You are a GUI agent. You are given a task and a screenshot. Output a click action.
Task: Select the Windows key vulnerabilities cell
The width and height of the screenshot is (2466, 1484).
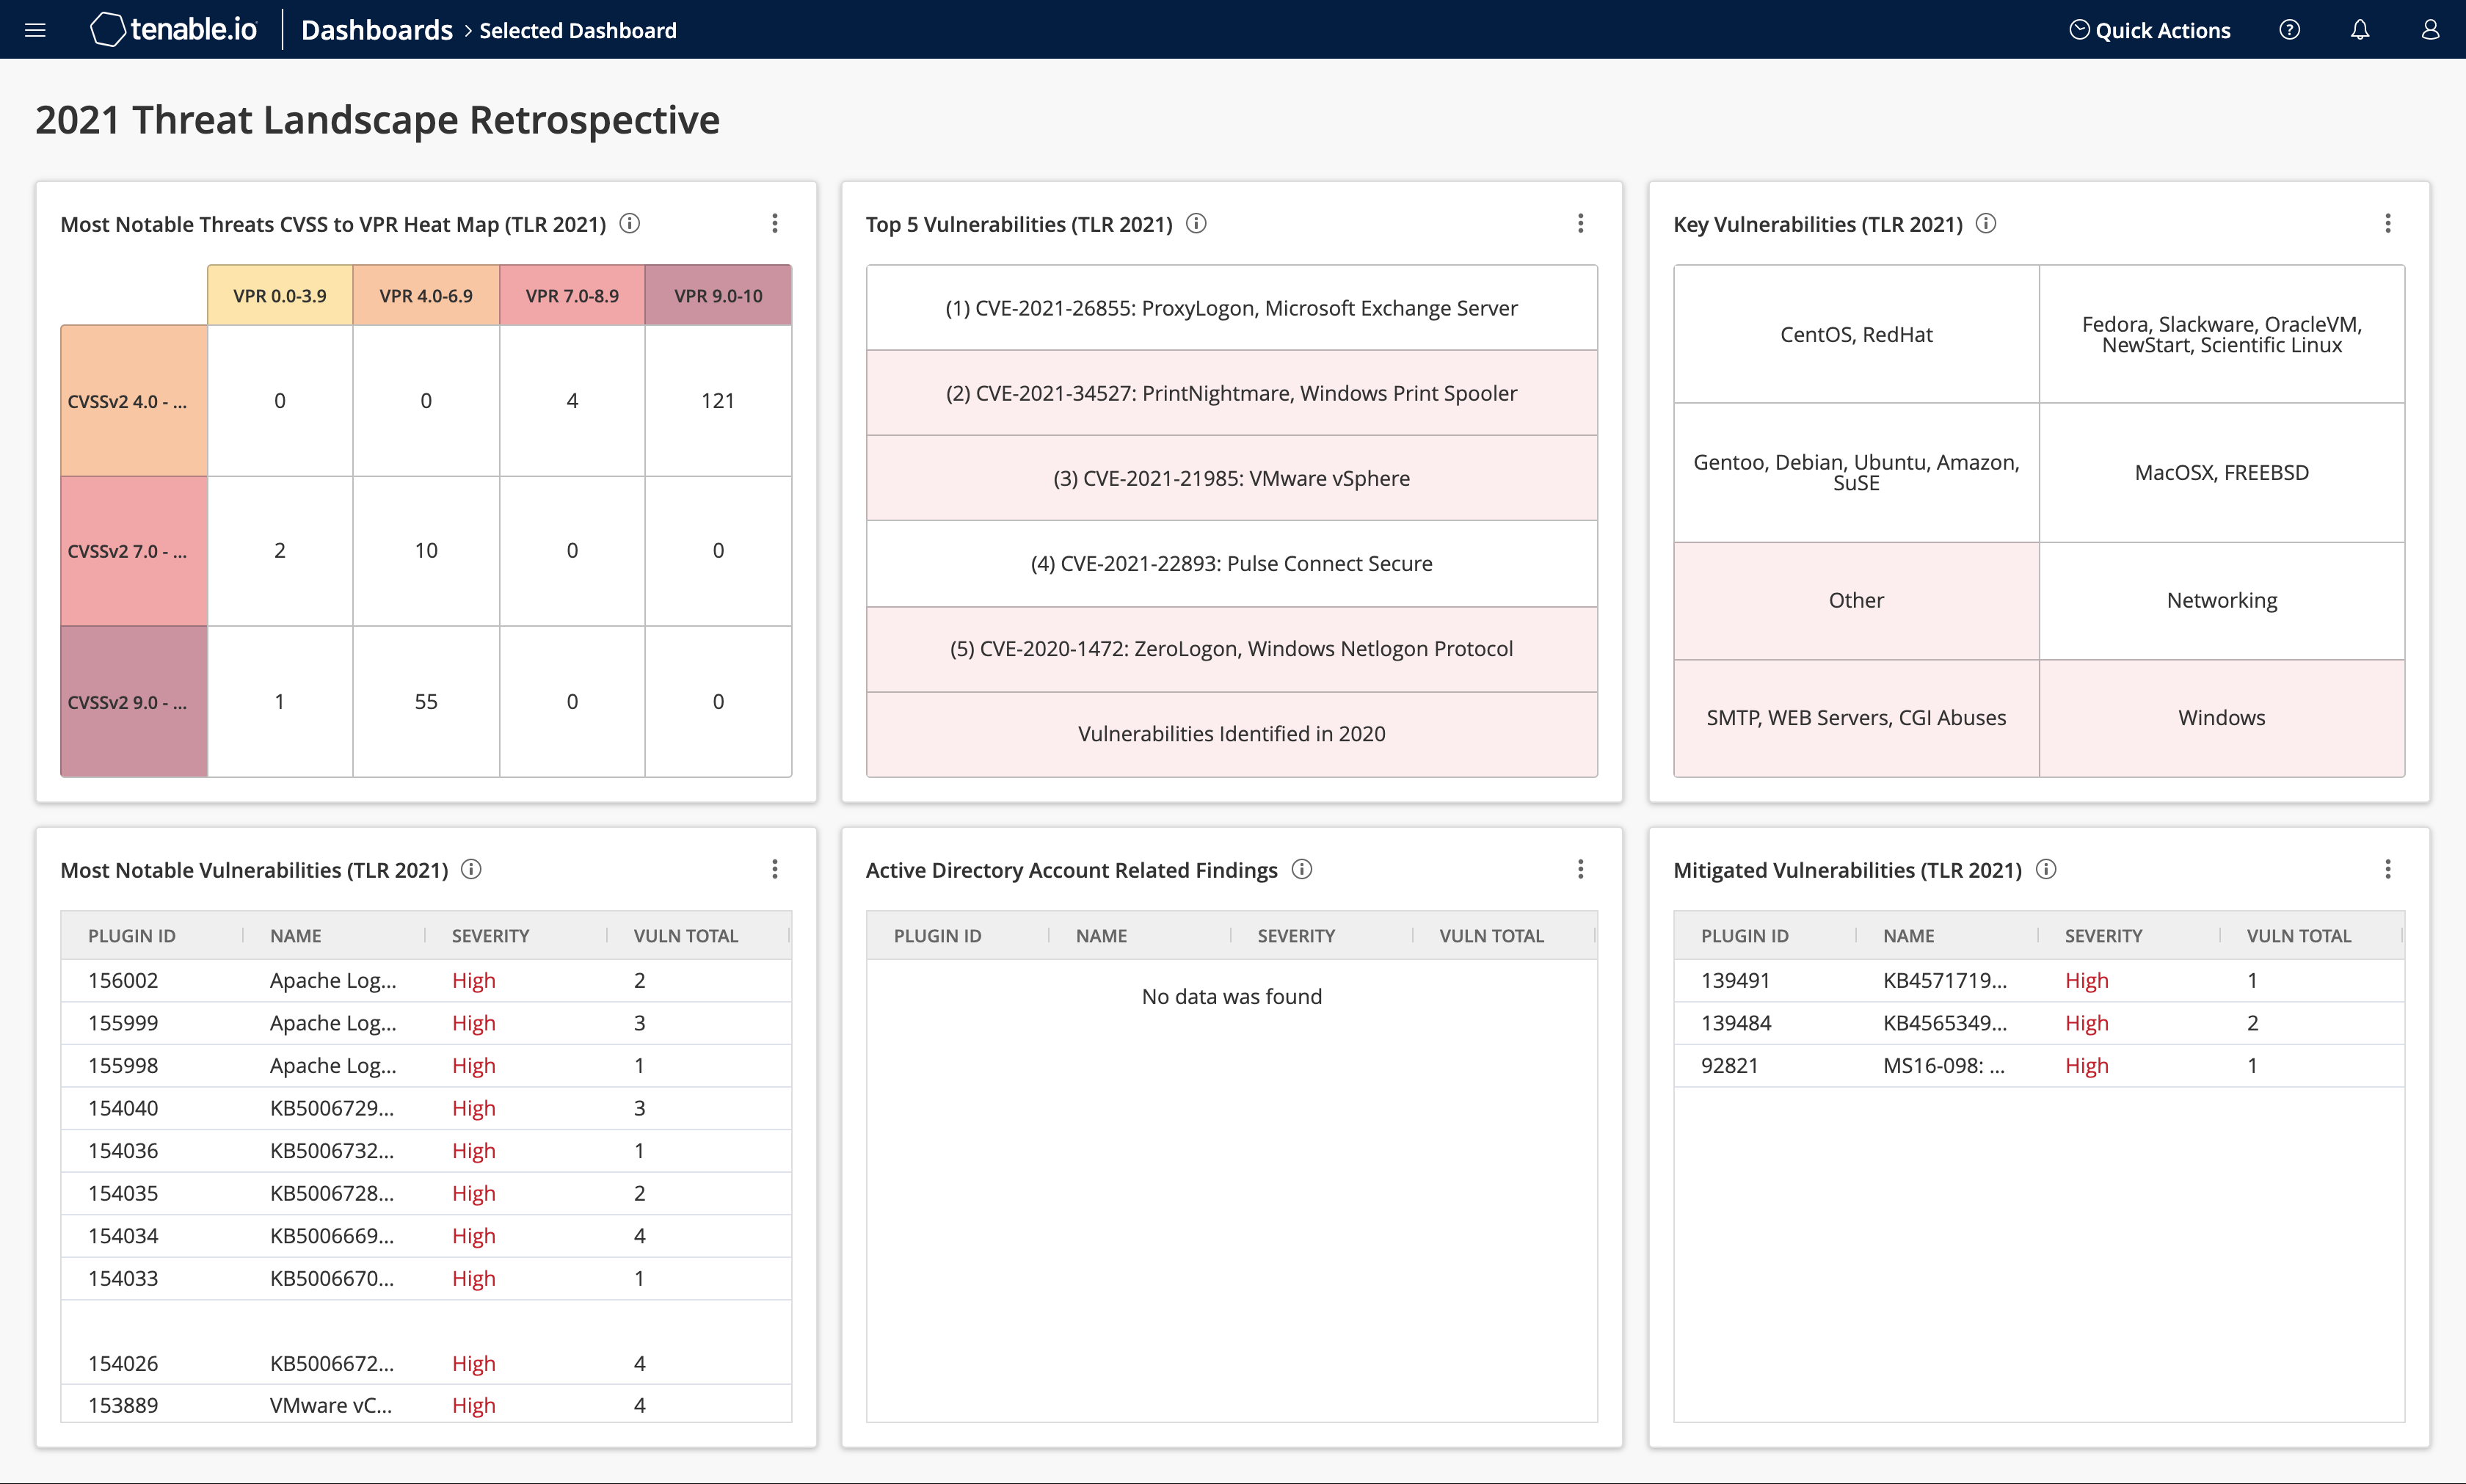[x=2222, y=718]
